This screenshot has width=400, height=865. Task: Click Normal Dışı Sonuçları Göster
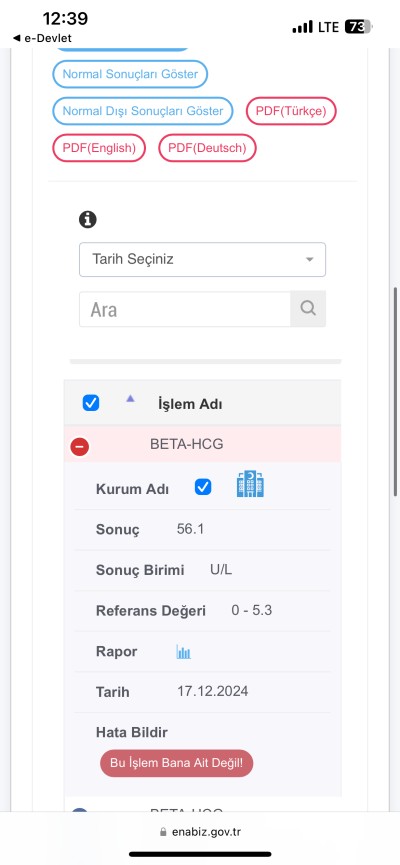click(143, 111)
